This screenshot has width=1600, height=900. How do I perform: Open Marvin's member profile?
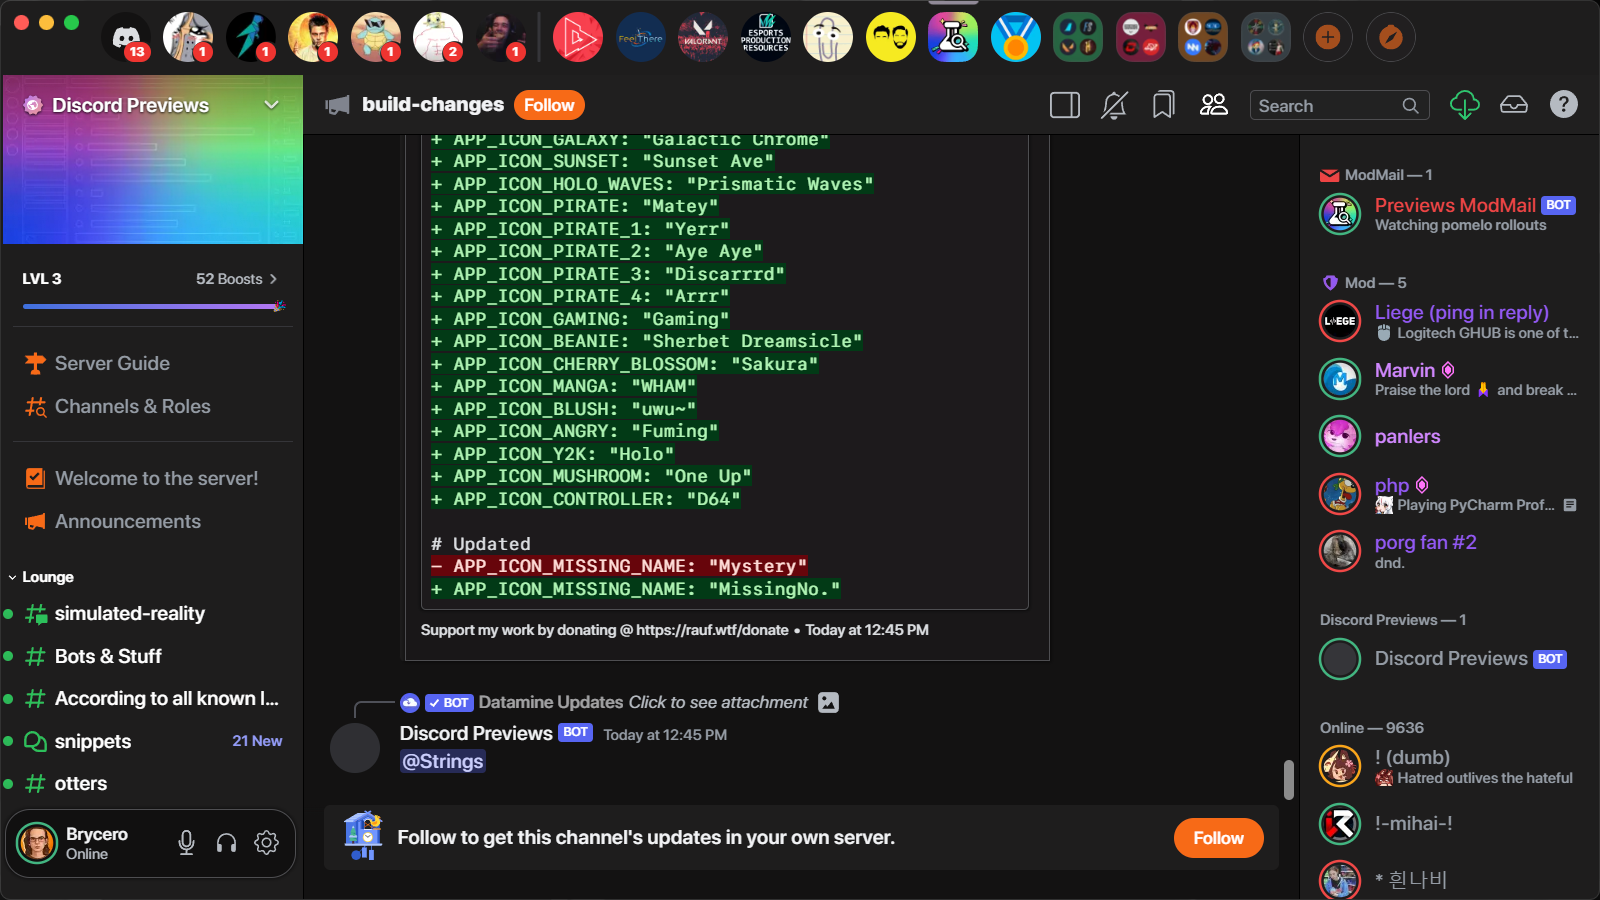coord(1448,379)
